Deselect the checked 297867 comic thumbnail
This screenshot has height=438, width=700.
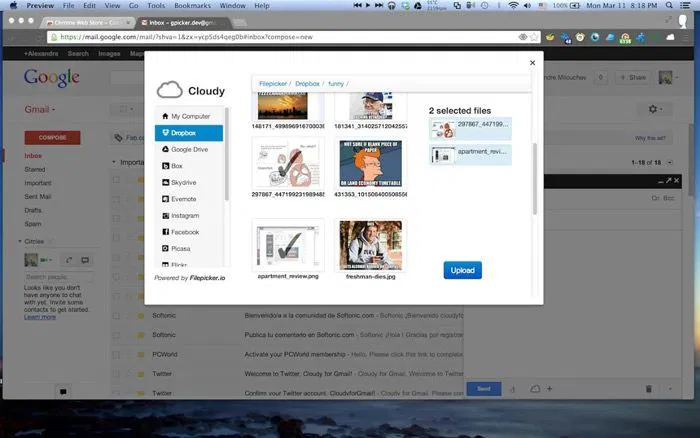288,163
